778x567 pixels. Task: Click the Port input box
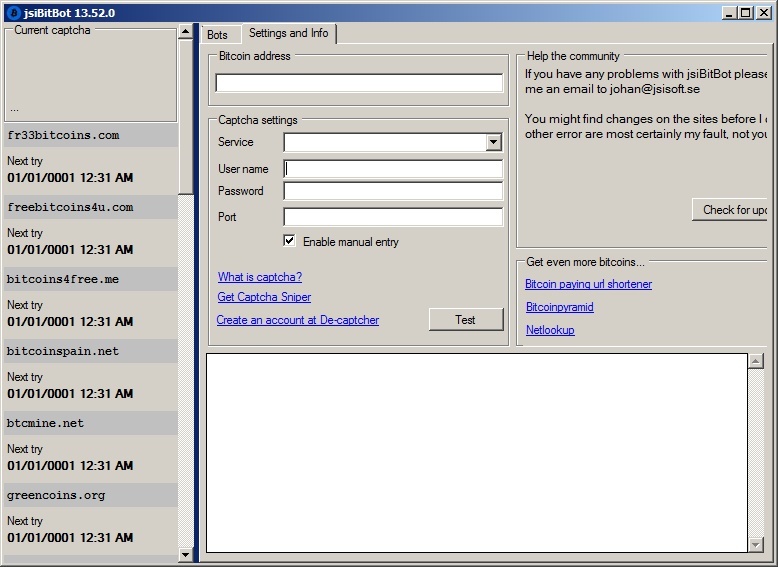(x=393, y=217)
